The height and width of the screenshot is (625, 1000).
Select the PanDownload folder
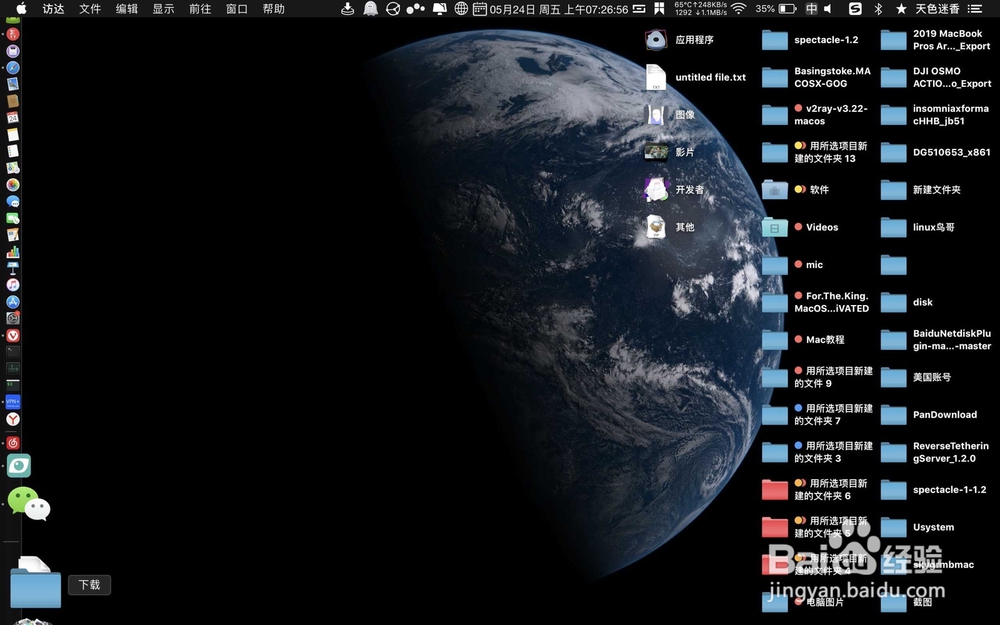(929, 415)
